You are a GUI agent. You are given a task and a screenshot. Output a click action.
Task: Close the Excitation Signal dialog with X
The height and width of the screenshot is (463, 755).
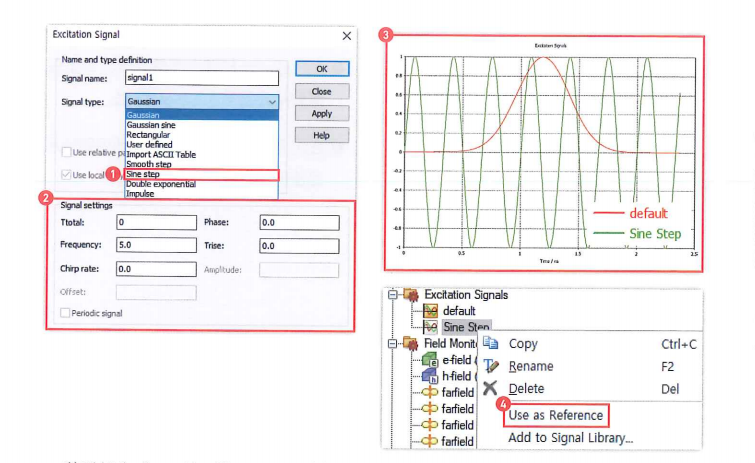pos(347,36)
